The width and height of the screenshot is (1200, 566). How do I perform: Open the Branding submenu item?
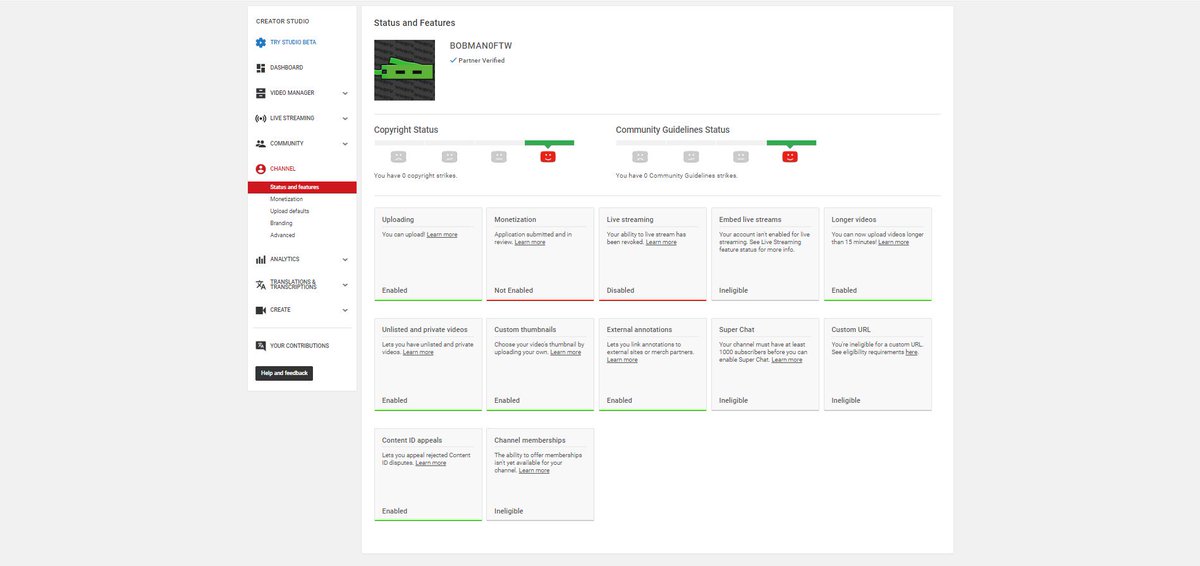(x=281, y=223)
